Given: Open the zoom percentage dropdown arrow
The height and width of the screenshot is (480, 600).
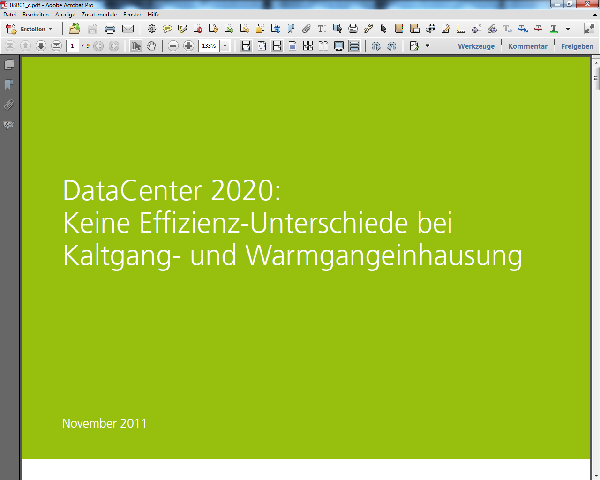Looking at the screenshot, I should 225,46.
